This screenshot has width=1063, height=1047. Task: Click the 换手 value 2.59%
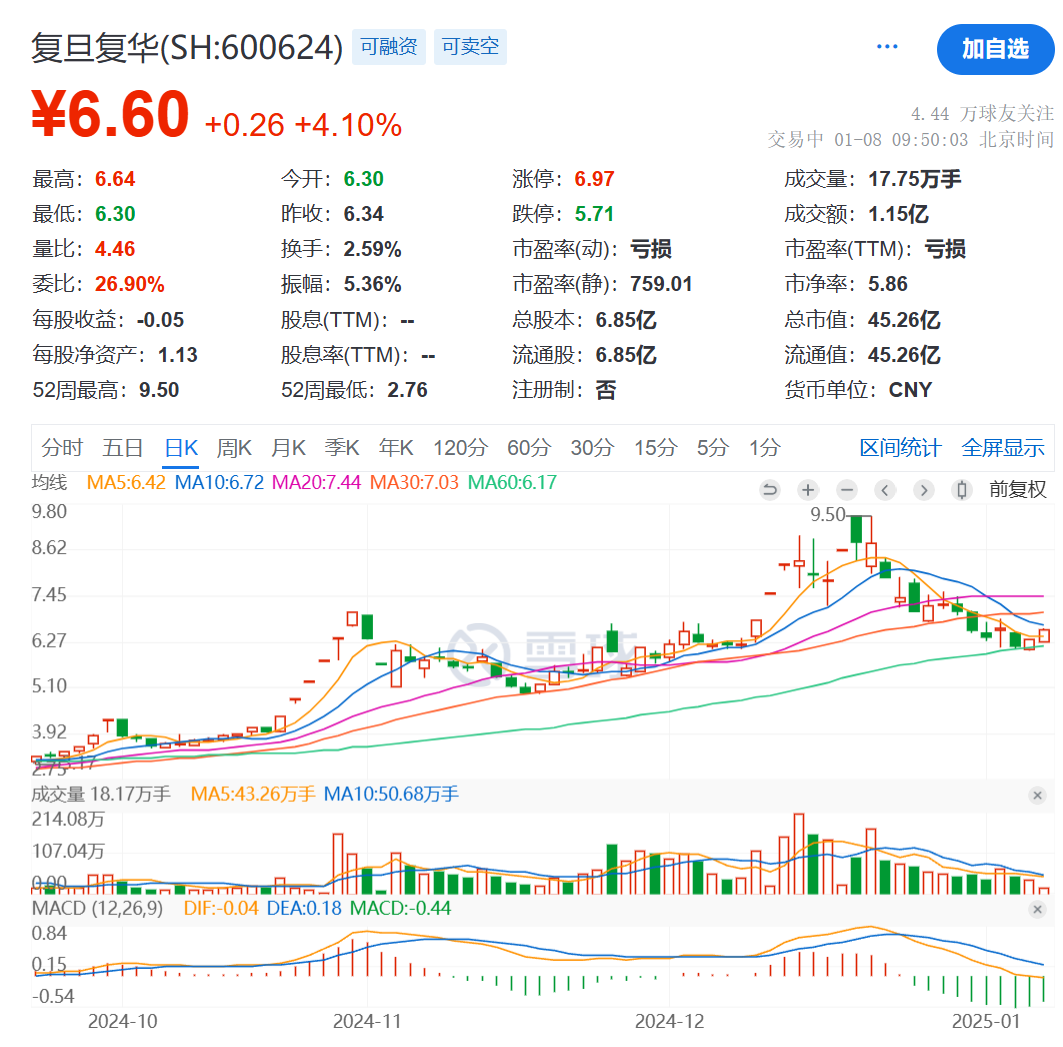(372, 250)
